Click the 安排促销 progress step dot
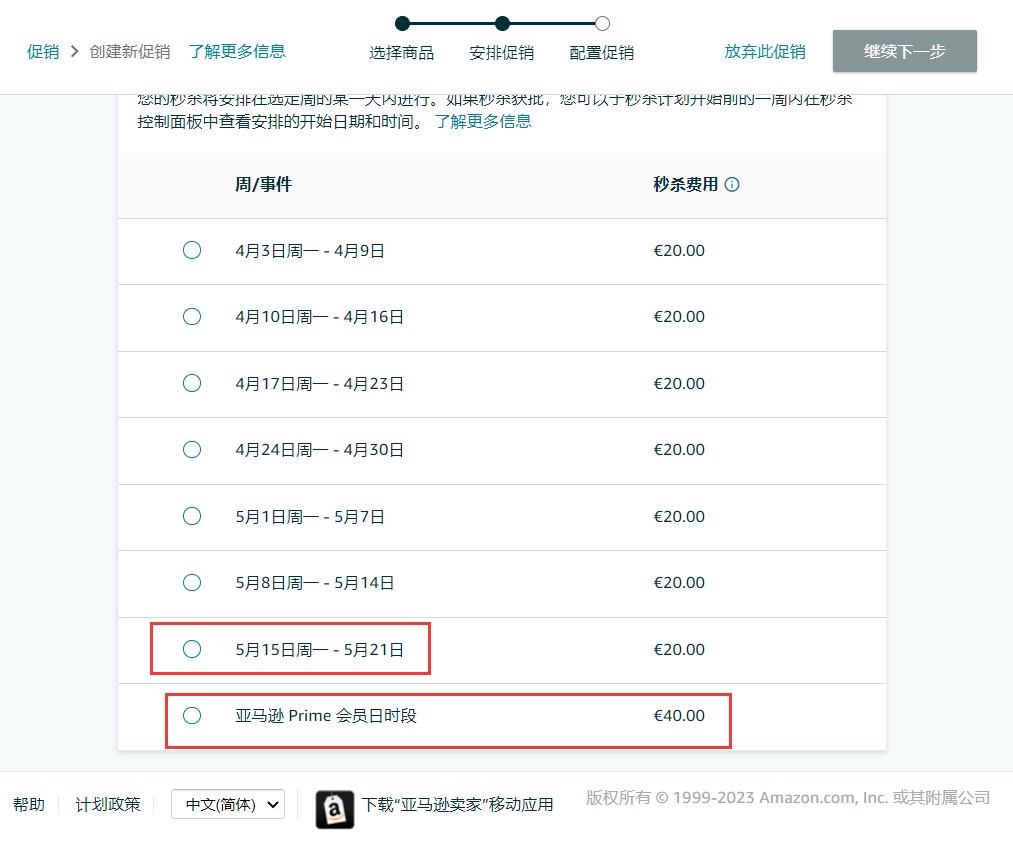Image resolution: width=1013 pixels, height=849 pixels. coord(503,24)
